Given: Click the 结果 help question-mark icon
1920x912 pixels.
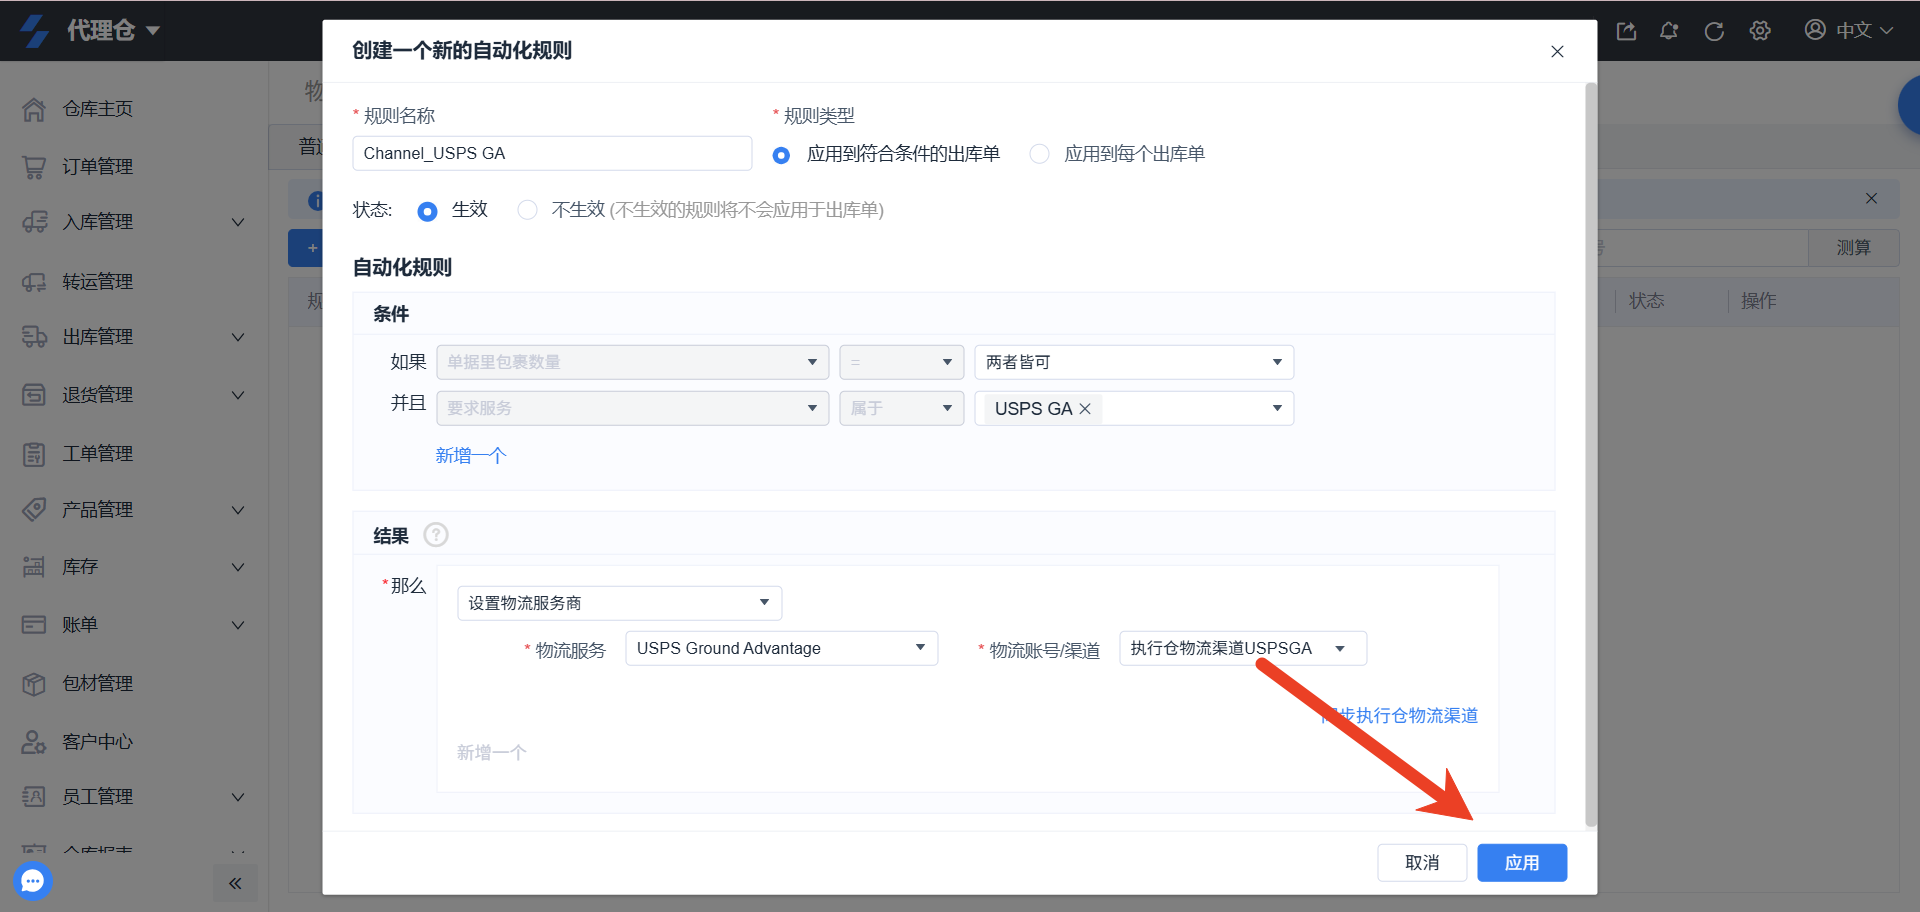Looking at the screenshot, I should coord(436,535).
